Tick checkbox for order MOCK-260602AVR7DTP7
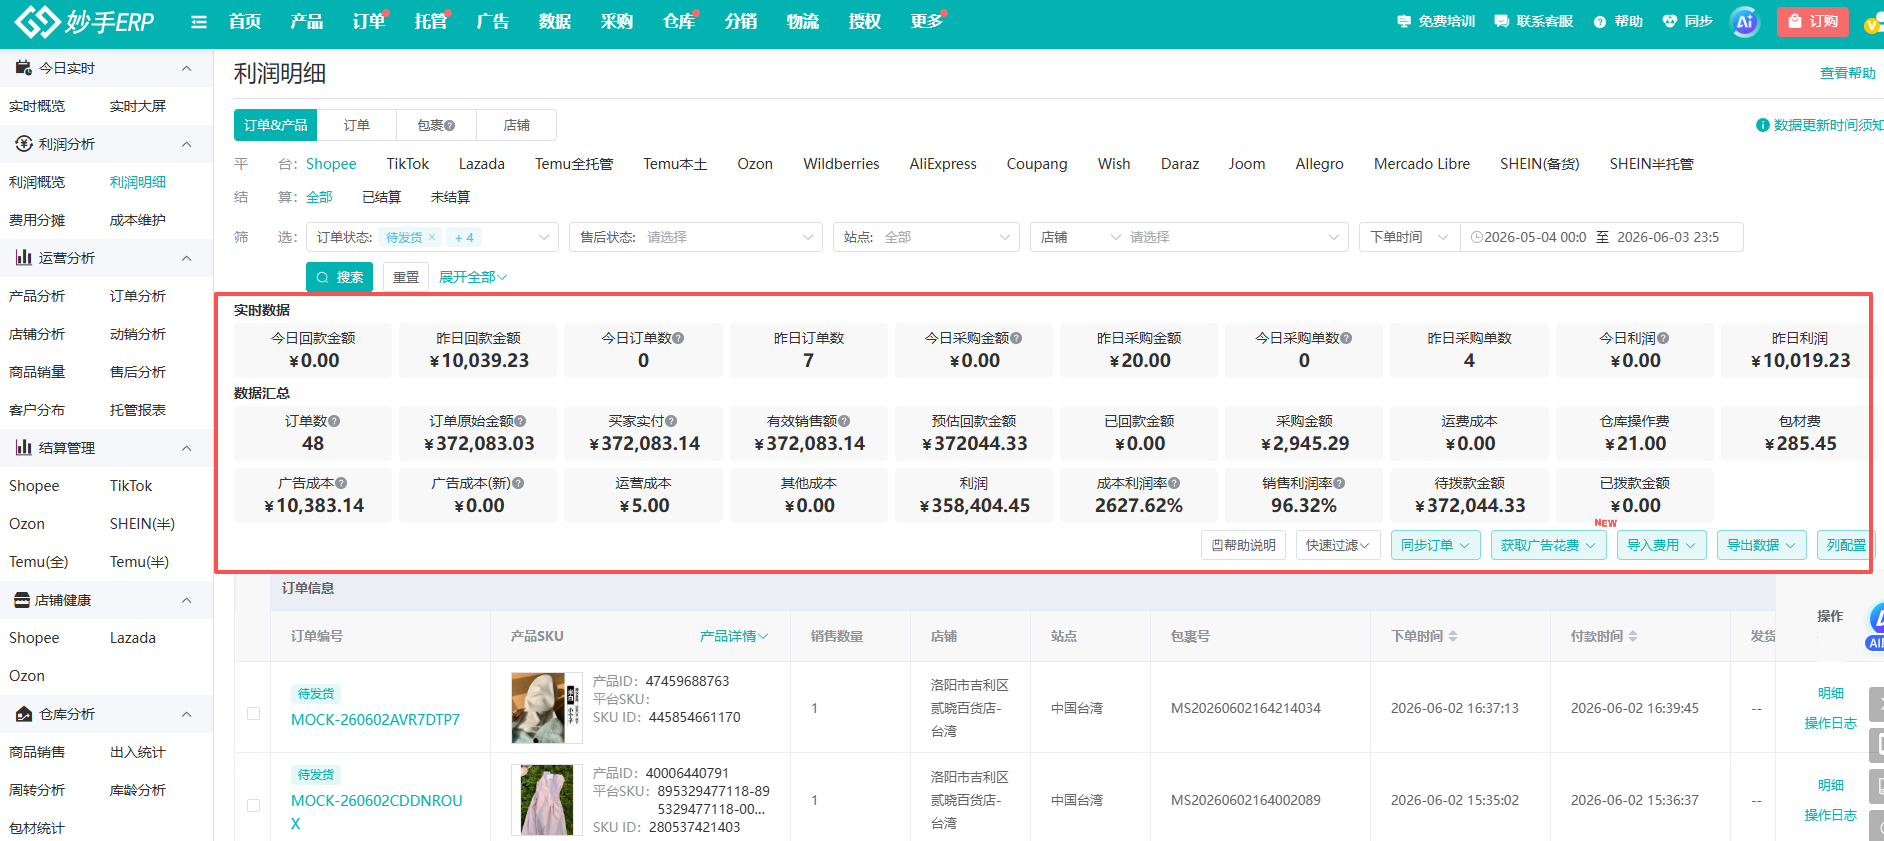Viewport: 1884px width, 841px height. 254,713
